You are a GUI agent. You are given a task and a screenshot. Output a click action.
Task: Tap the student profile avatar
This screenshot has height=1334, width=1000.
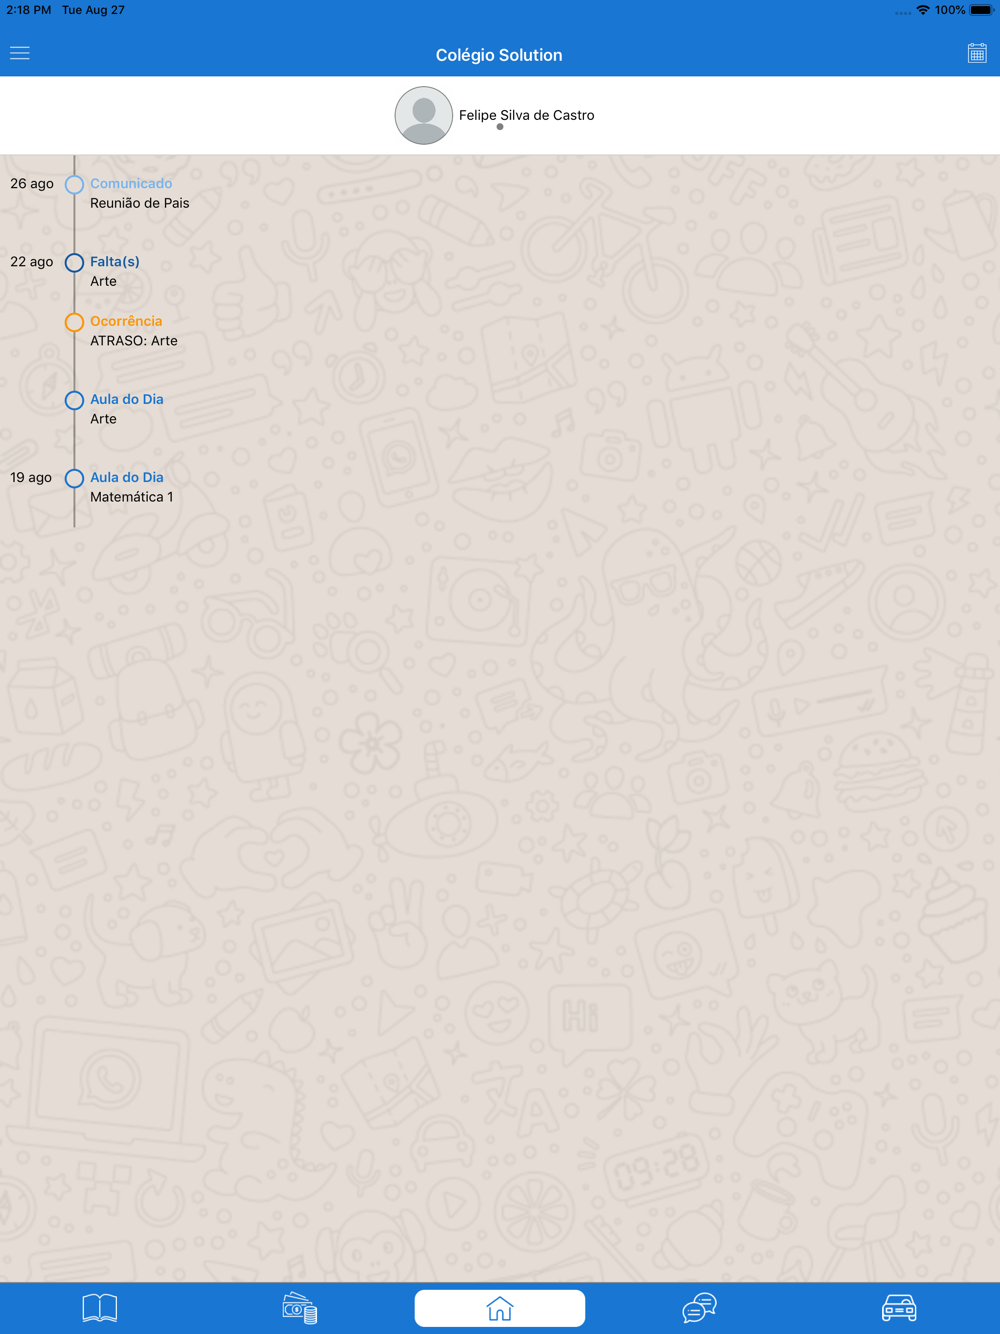424,115
